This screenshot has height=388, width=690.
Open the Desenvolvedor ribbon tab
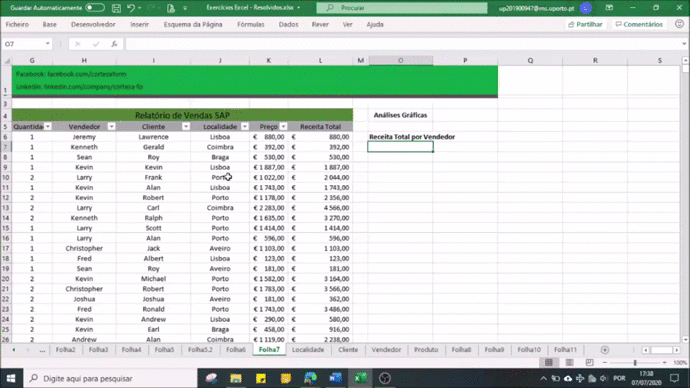pos(93,25)
